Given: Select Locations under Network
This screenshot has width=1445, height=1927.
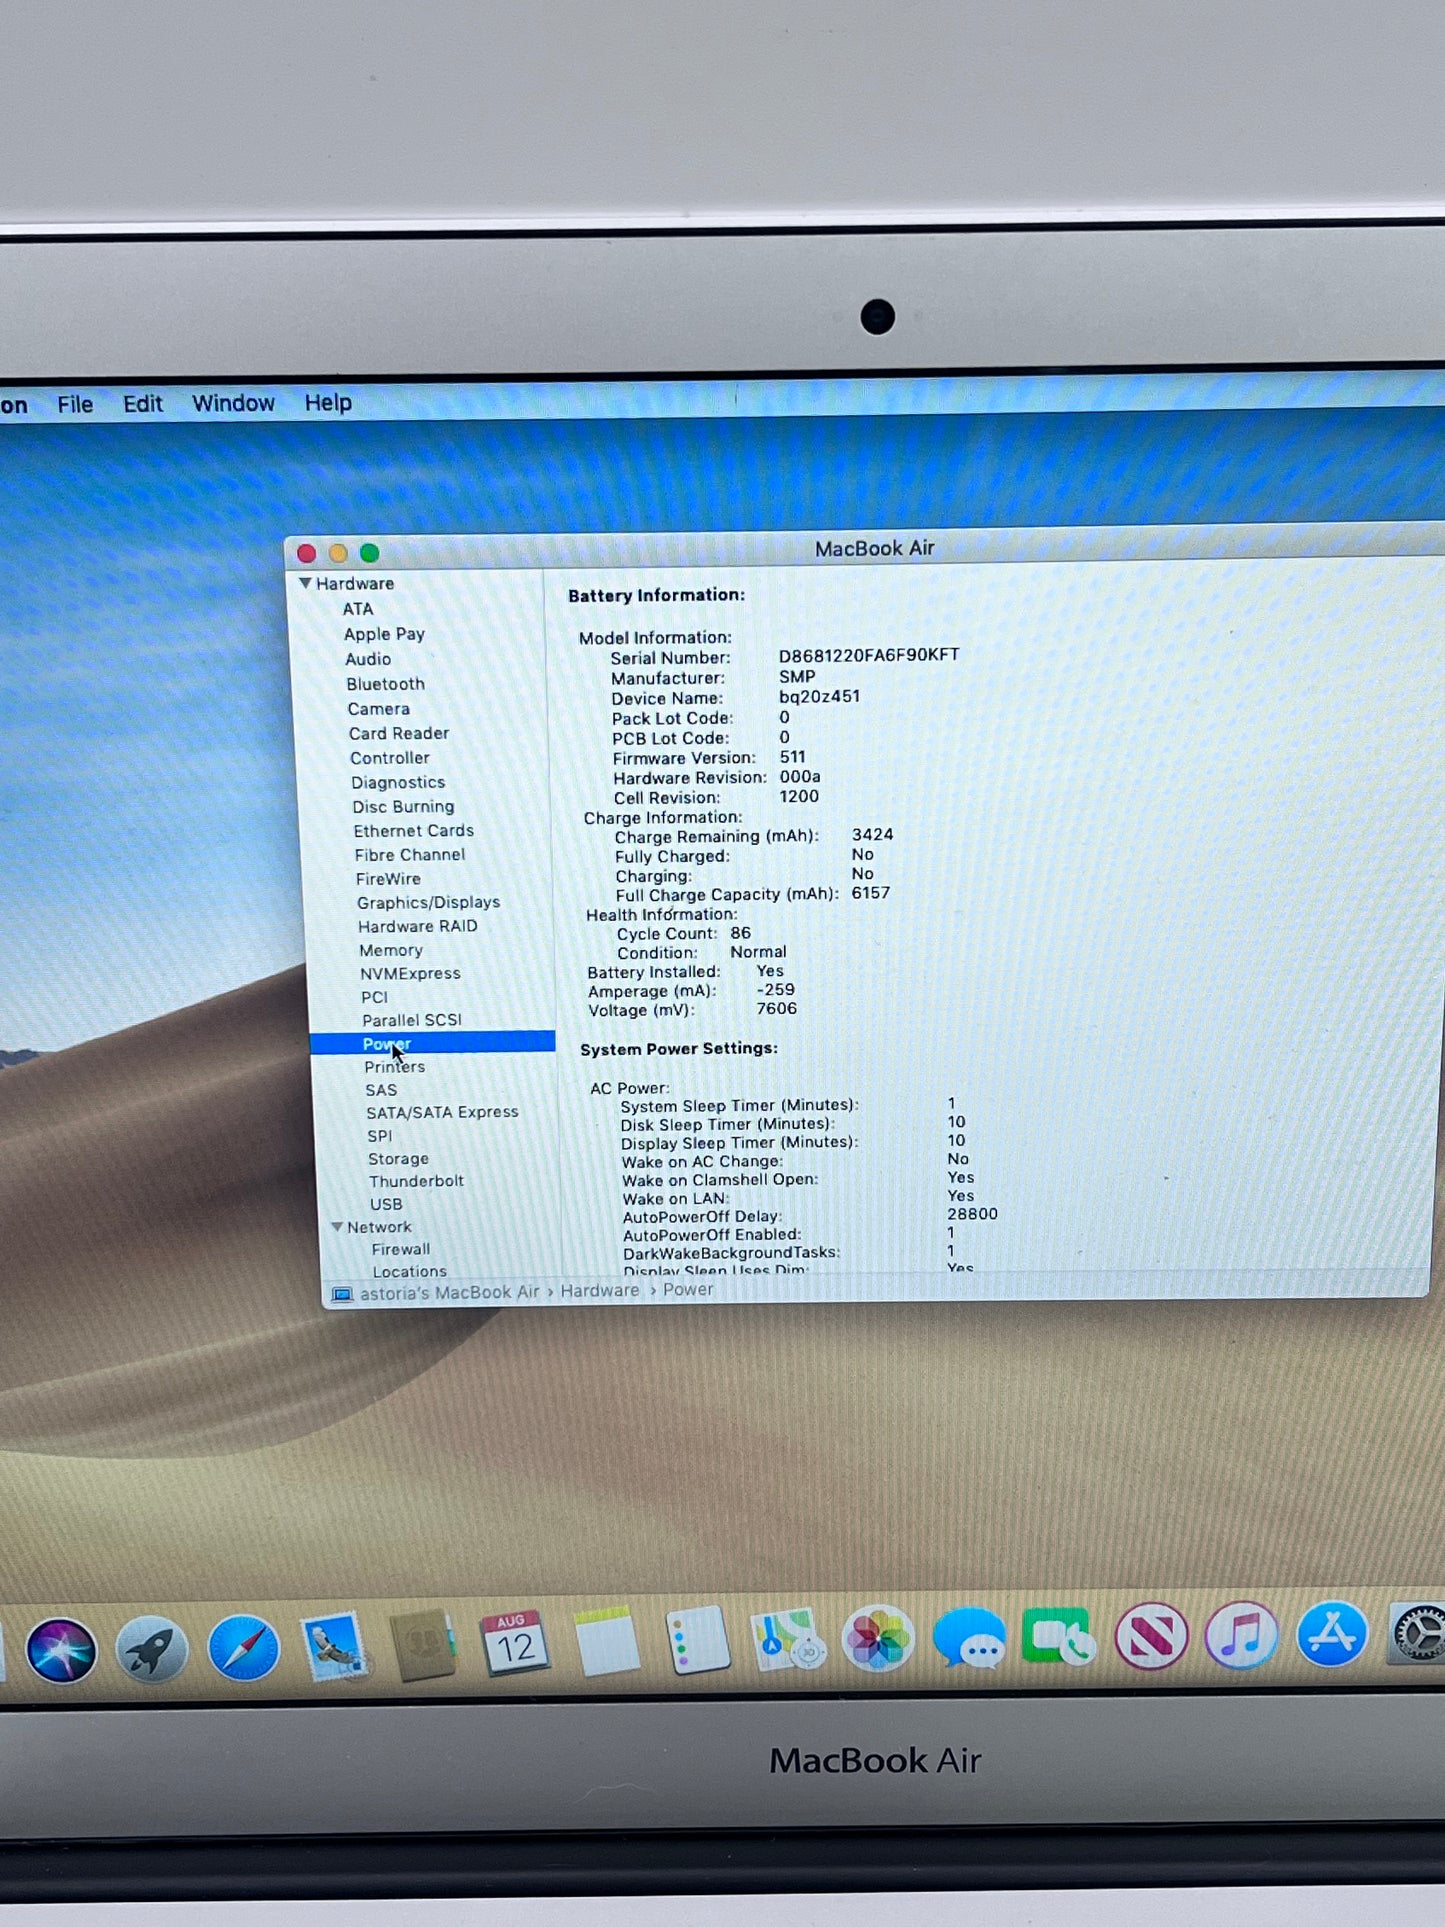Looking at the screenshot, I should (x=409, y=1271).
